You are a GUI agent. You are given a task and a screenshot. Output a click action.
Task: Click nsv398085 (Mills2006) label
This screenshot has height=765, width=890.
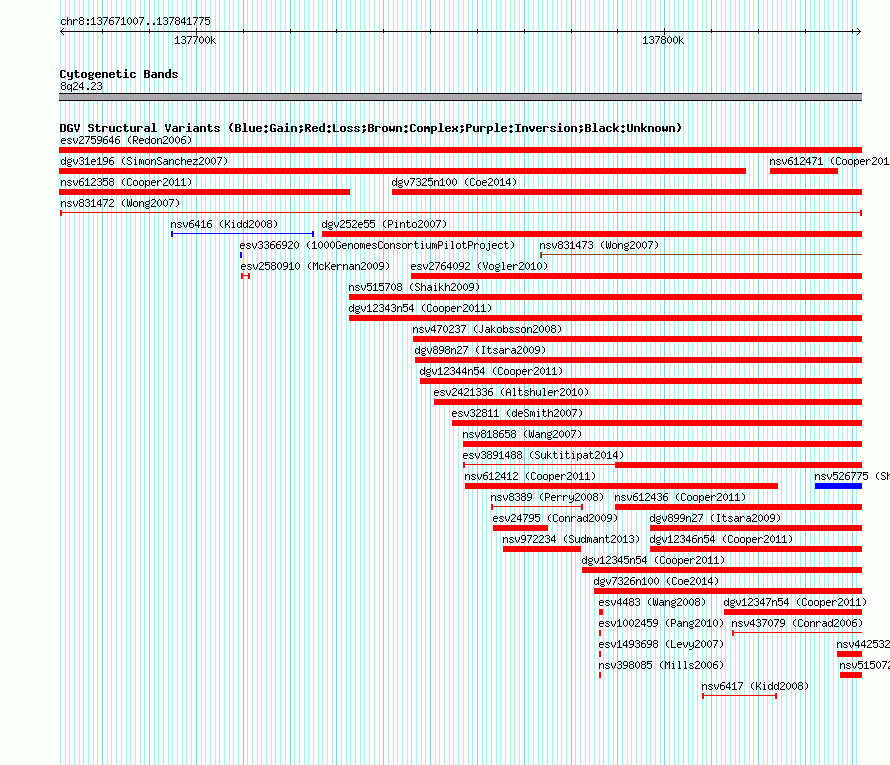click(x=661, y=665)
